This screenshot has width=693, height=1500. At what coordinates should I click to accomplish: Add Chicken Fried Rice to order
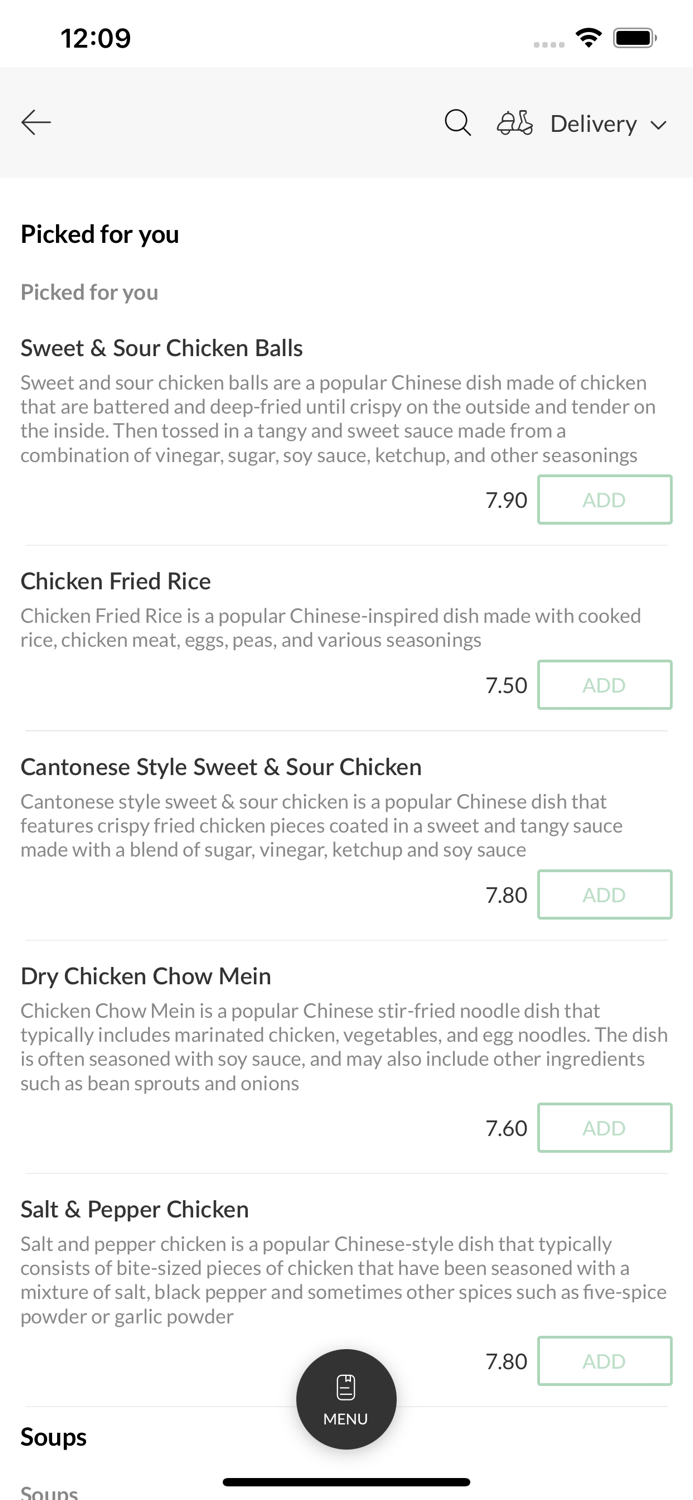tap(604, 685)
